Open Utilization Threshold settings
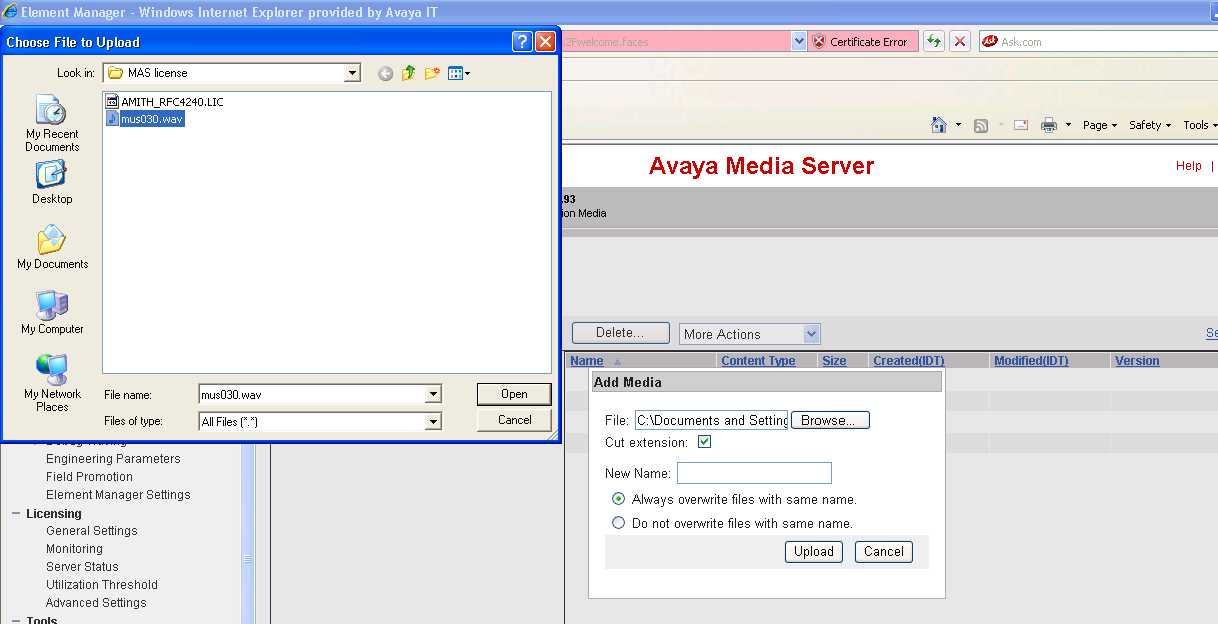This screenshot has width=1218, height=624. click(102, 585)
